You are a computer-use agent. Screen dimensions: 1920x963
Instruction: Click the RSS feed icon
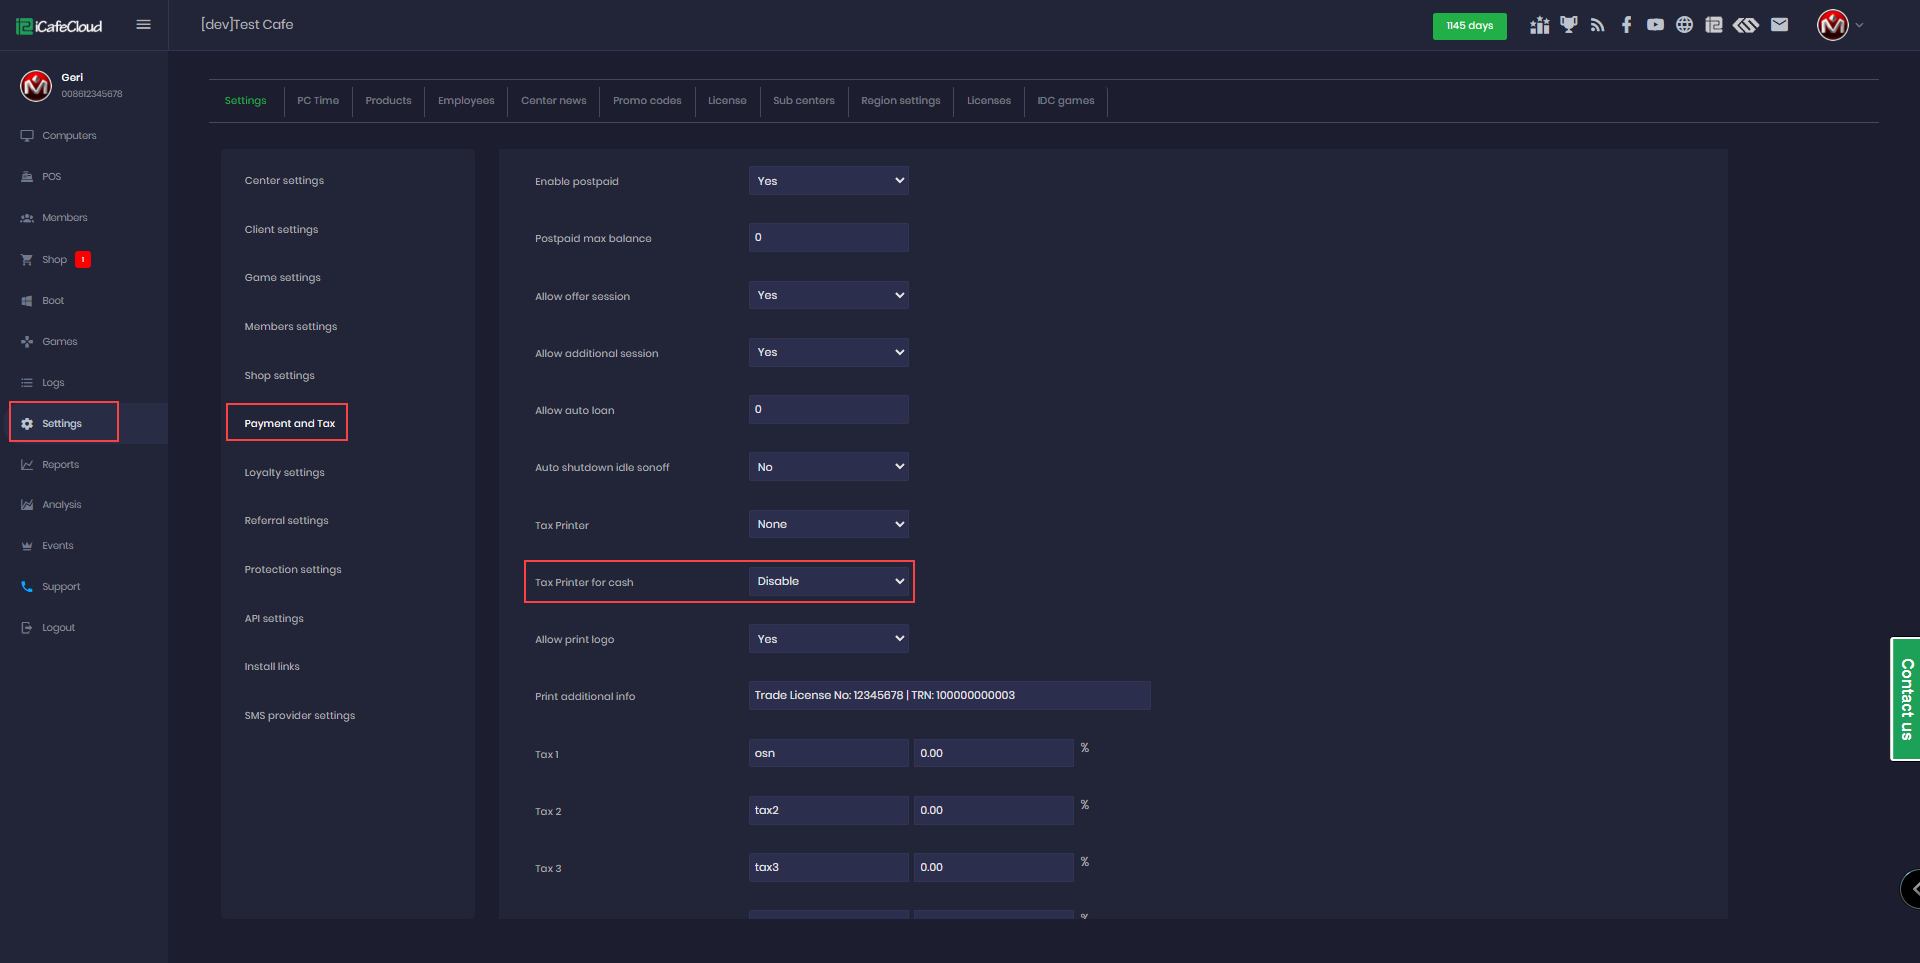point(1597,25)
